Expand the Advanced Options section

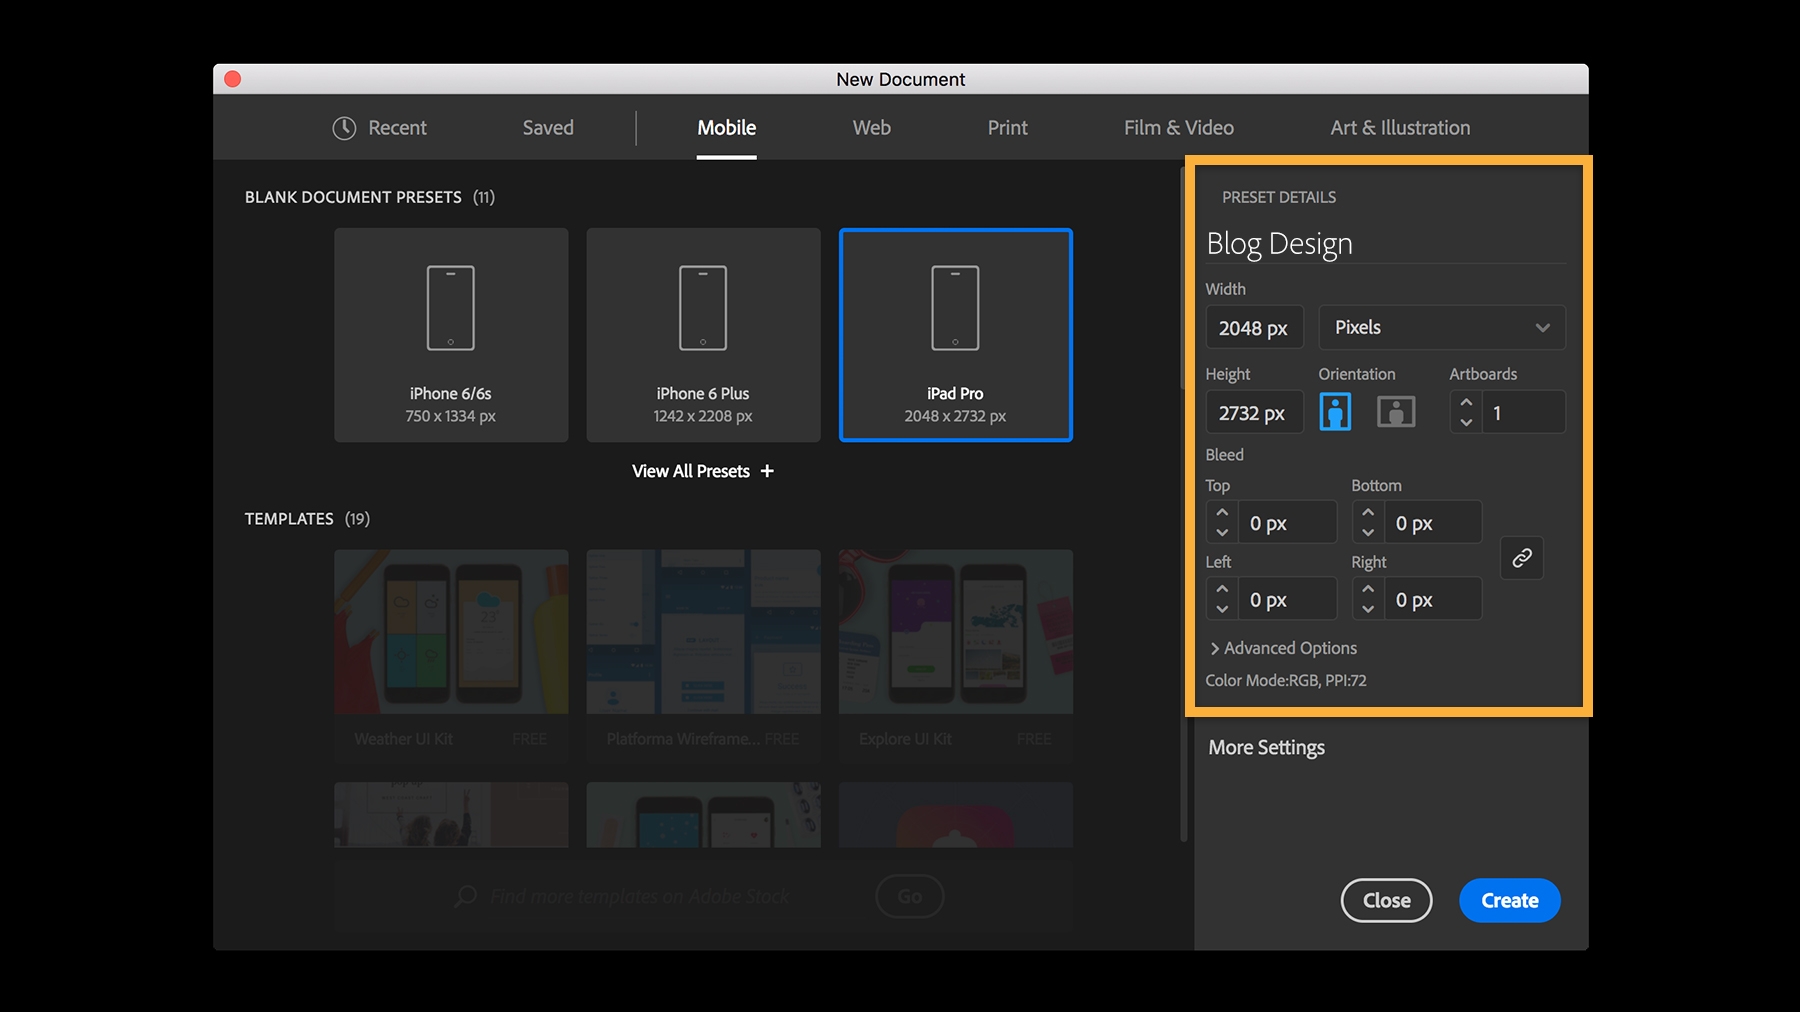pos(1283,648)
